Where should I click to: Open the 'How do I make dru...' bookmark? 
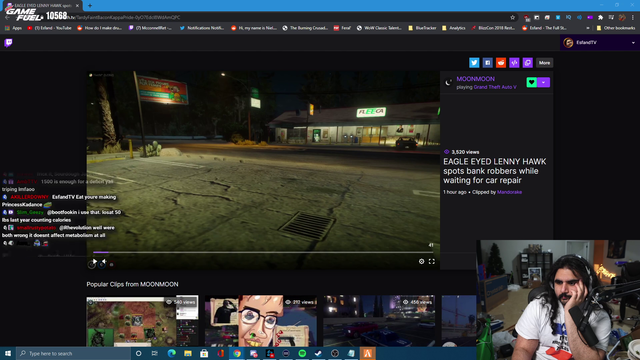point(100,28)
